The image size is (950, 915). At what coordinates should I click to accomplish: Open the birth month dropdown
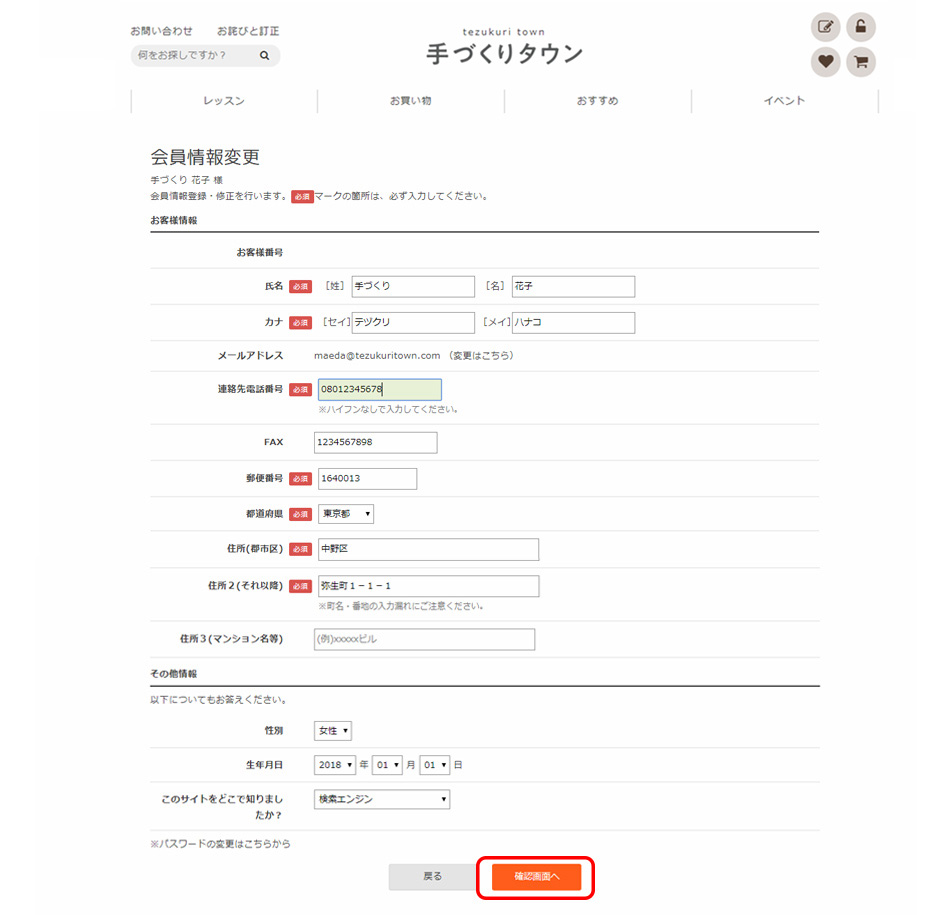tap(387, 765)
